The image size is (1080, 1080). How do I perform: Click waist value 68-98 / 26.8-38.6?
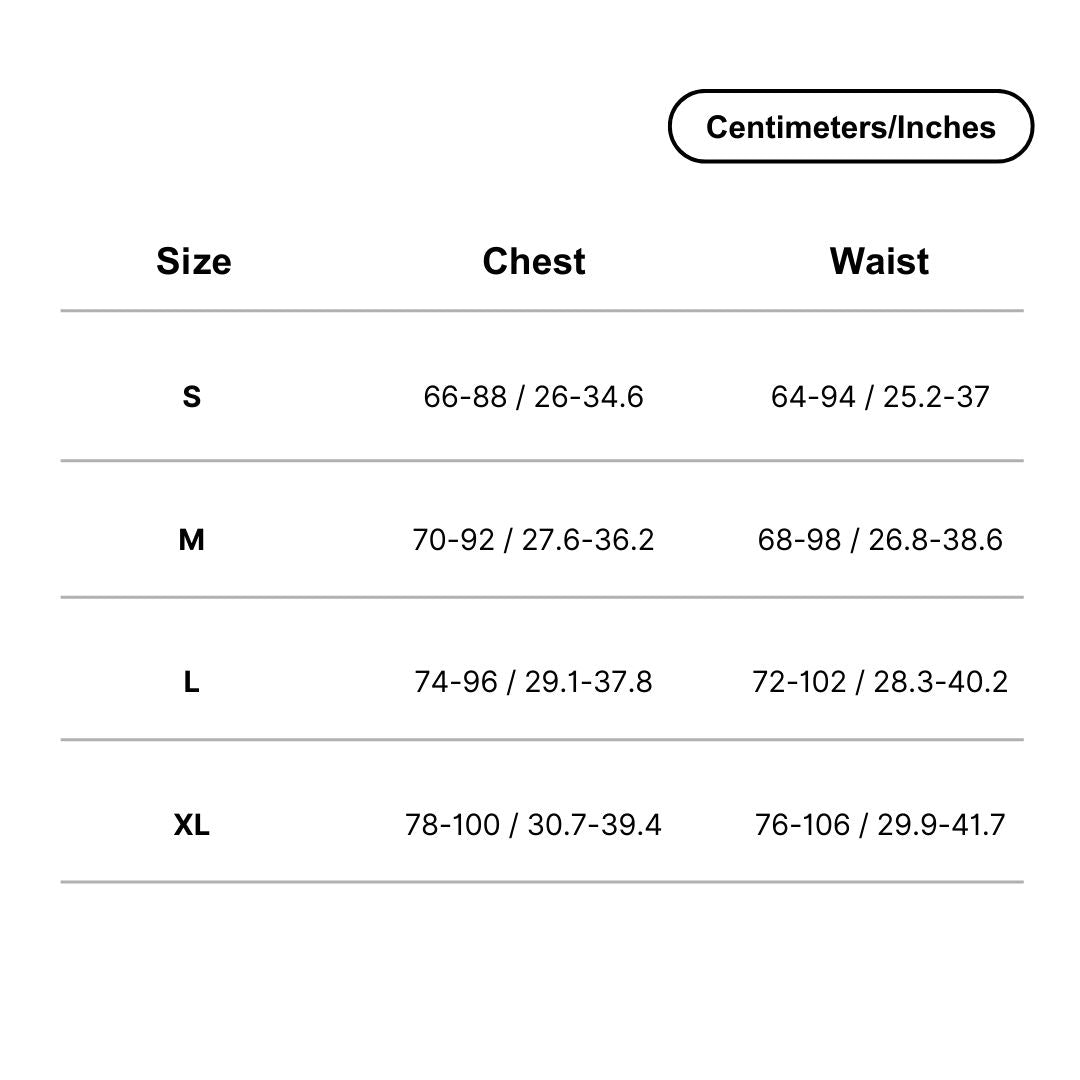(880, 540)
